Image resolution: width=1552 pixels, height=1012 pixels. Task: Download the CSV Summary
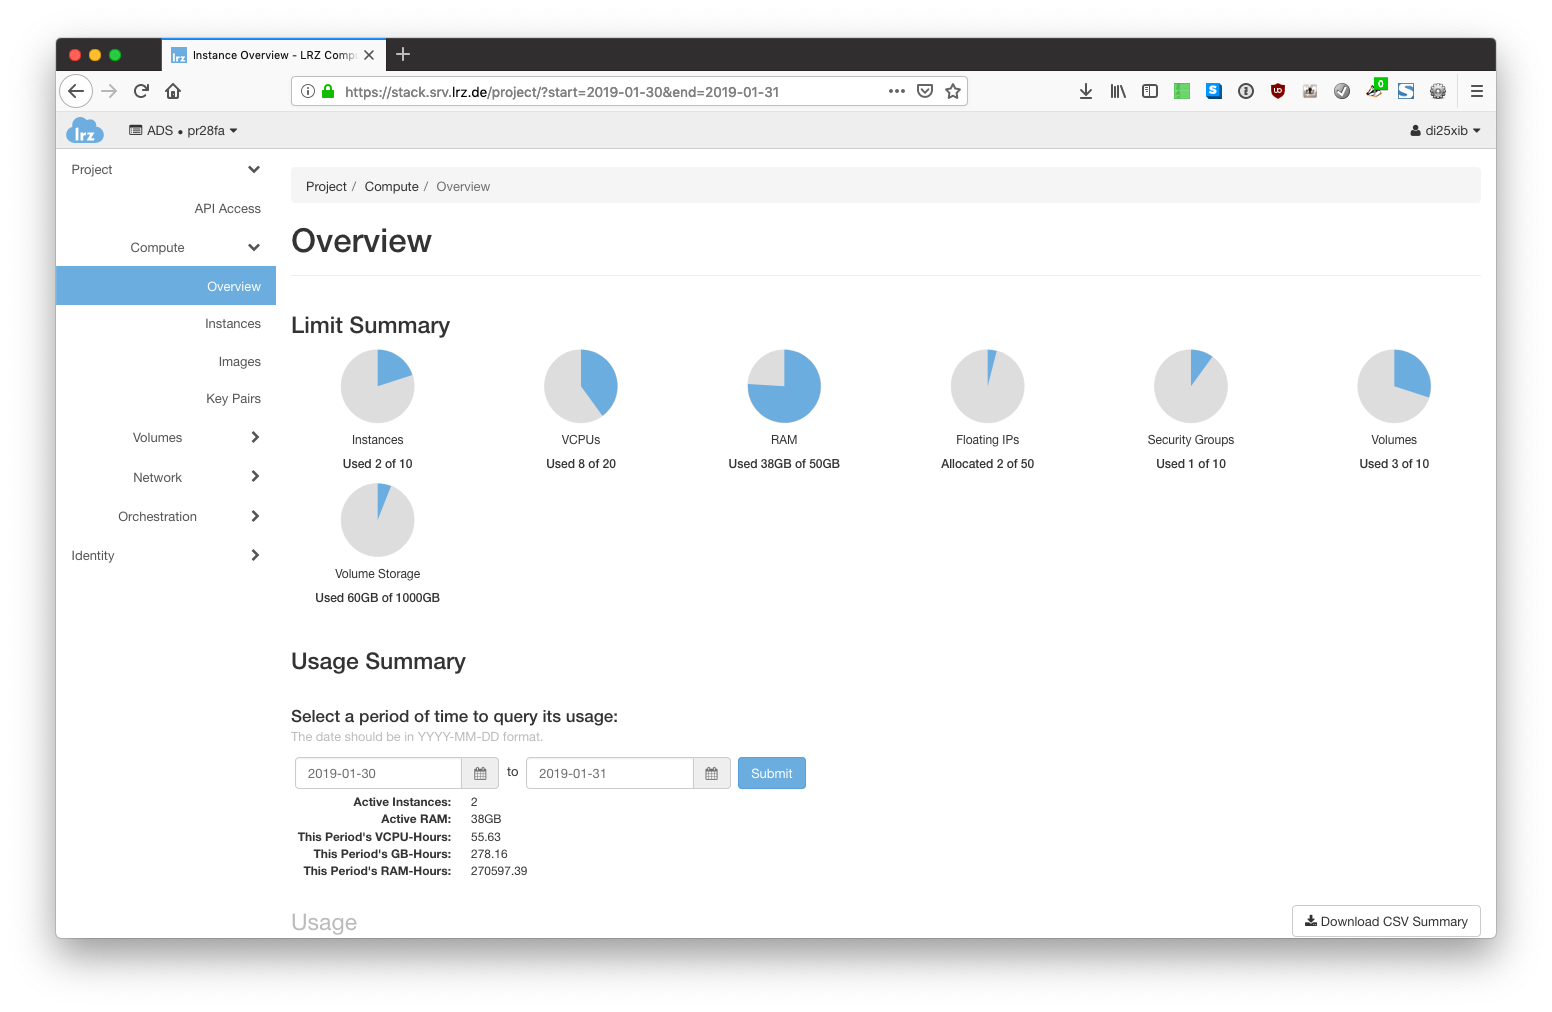coord(1386,921)
